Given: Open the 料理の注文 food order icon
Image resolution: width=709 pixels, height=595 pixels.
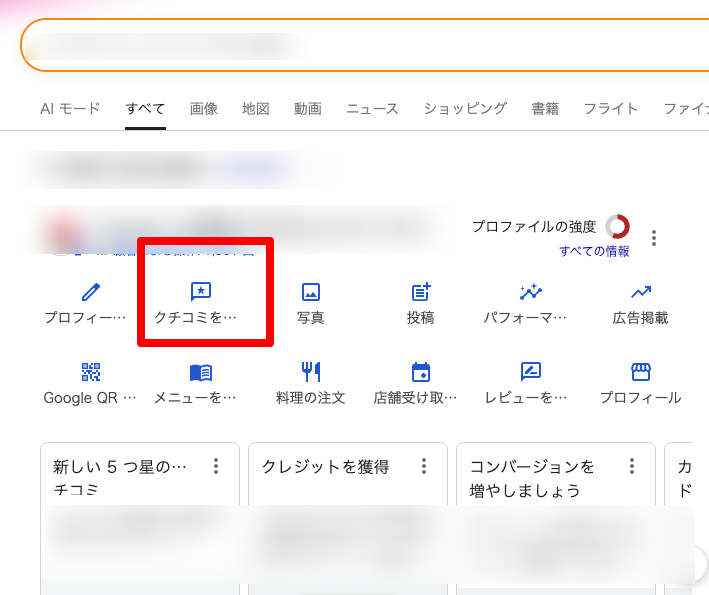Looking at the screenshot, I should 311,372.
